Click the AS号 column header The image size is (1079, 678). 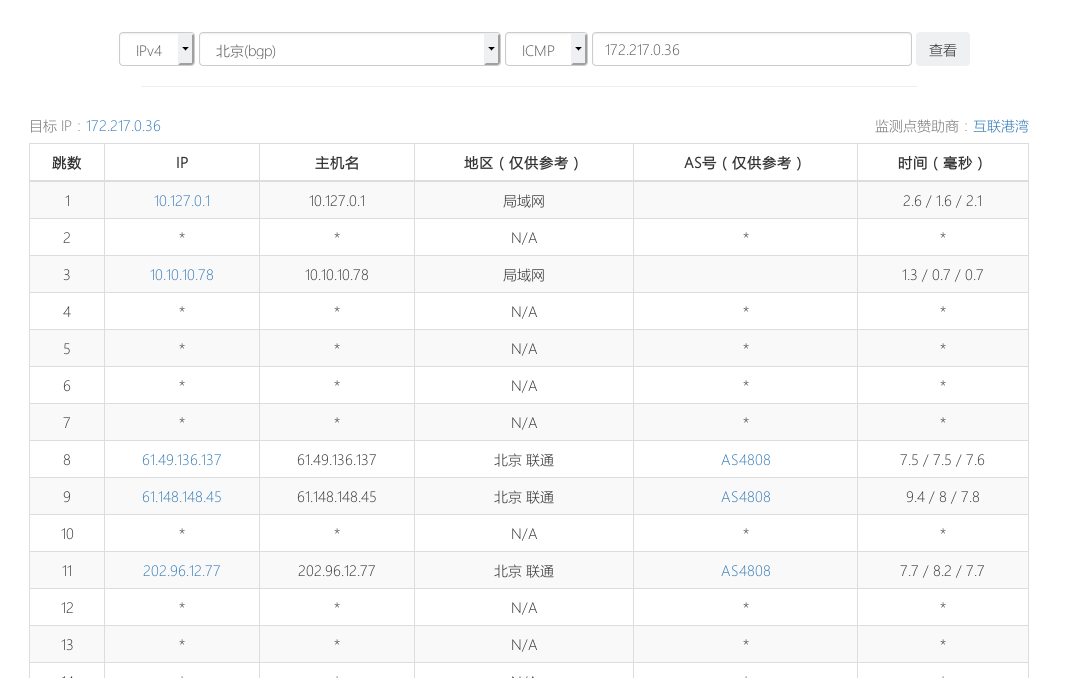point(745,163)
